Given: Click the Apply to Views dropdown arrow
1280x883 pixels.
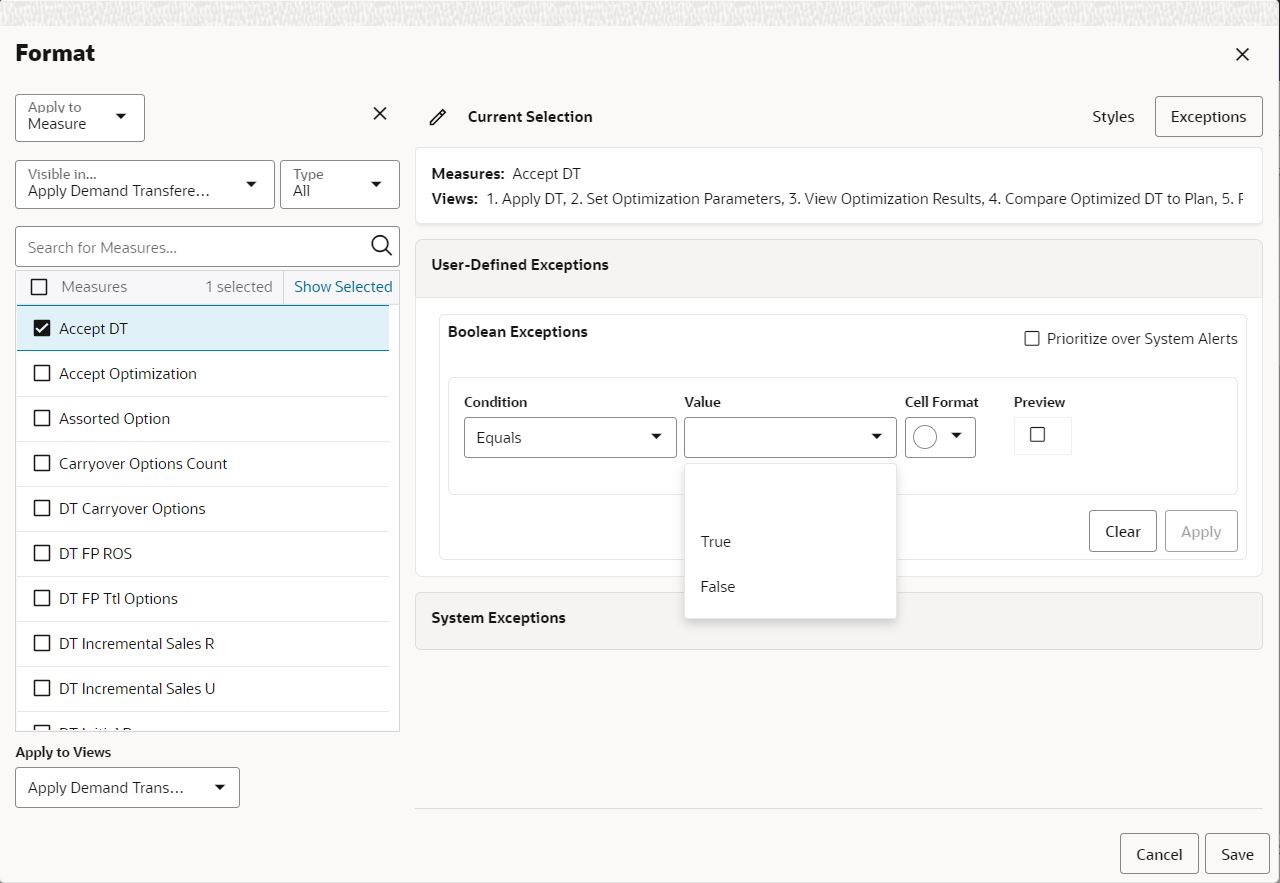Looking at the screenshot, I should 219,787.
